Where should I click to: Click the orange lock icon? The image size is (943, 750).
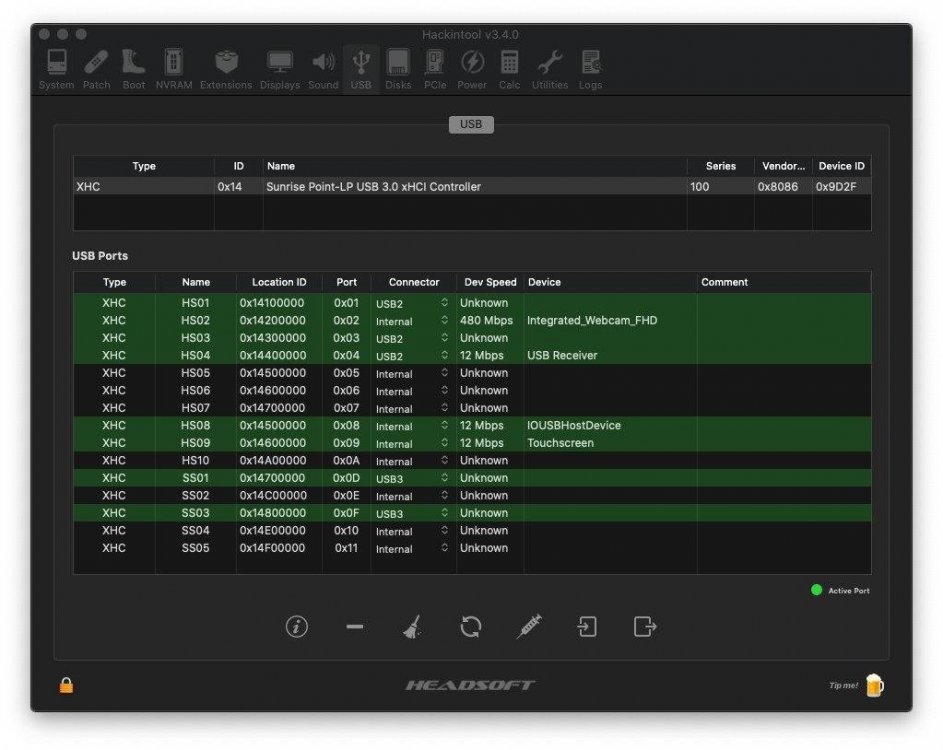coord(66,685)
